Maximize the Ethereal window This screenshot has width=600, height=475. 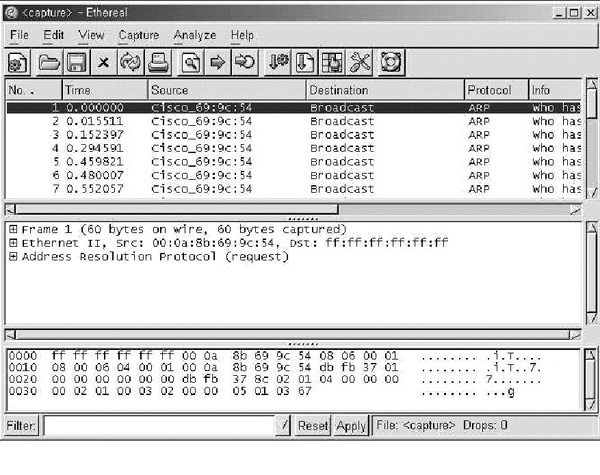tap(574, 13)
